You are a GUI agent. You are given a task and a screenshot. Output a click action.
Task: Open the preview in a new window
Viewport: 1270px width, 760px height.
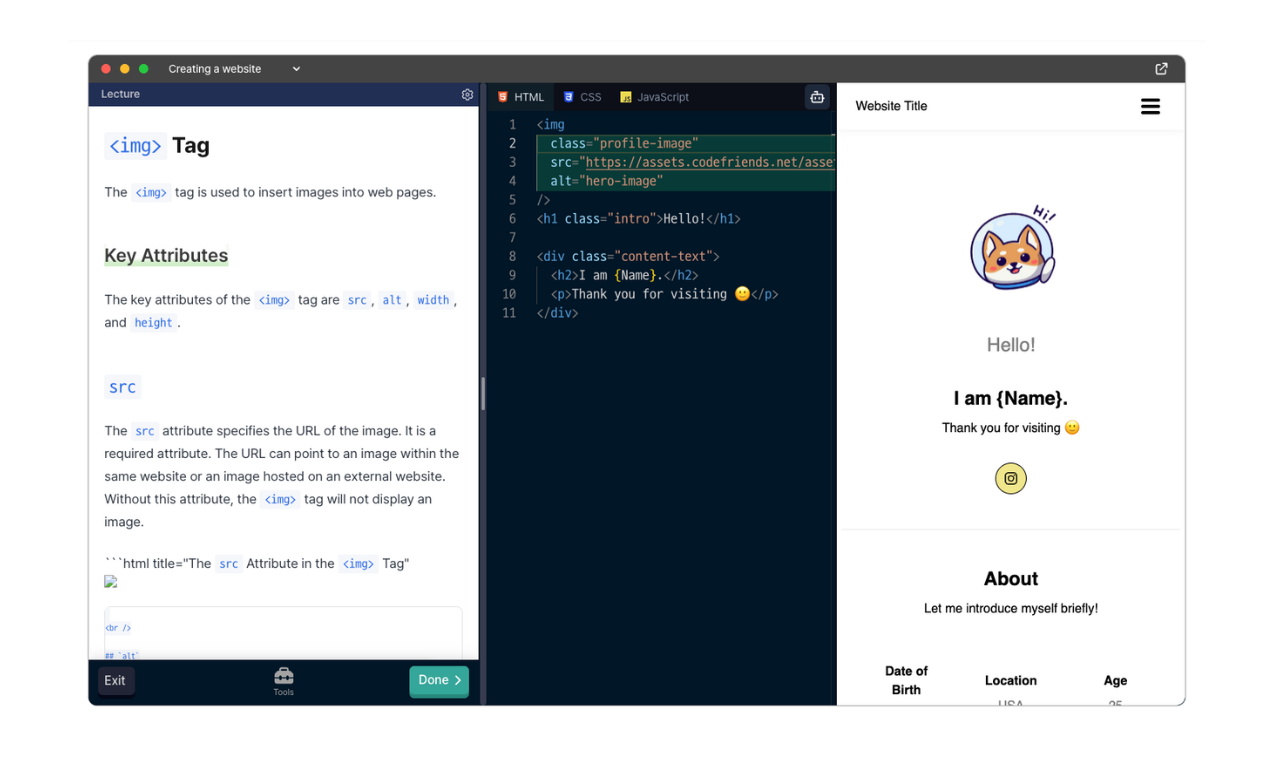1161,69
